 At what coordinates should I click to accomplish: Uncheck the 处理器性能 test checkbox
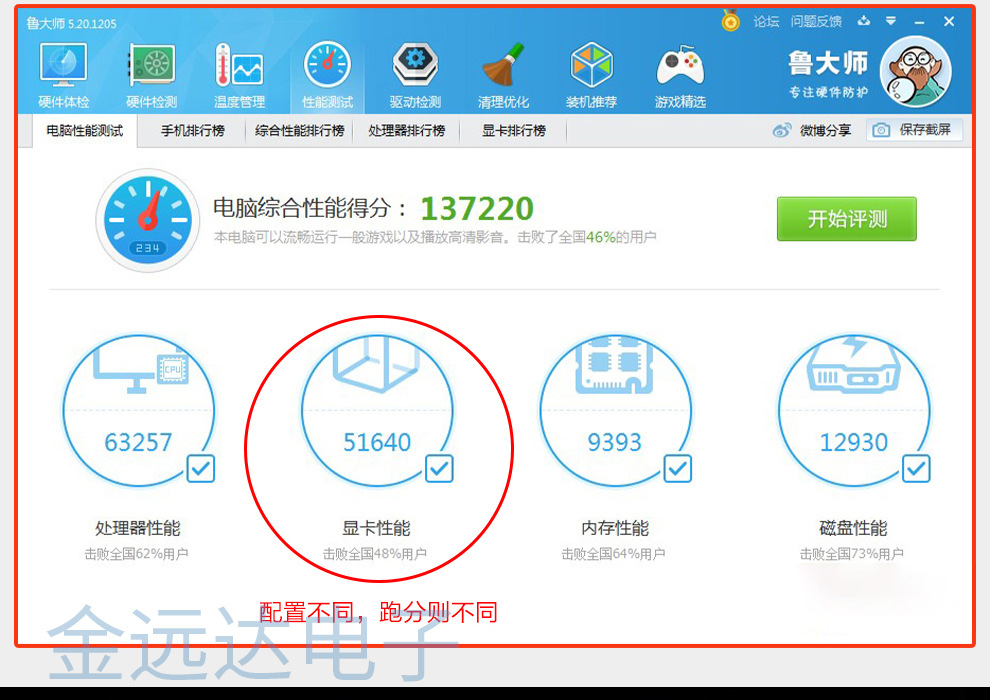pos(201,469)
